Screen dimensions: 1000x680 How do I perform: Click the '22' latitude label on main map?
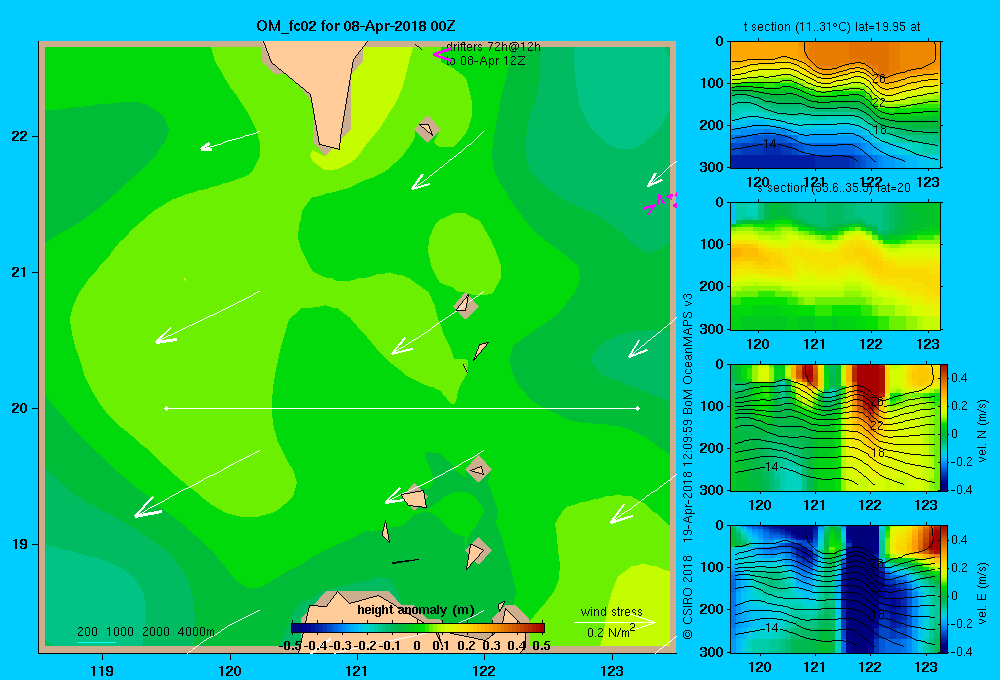(20, 136)
